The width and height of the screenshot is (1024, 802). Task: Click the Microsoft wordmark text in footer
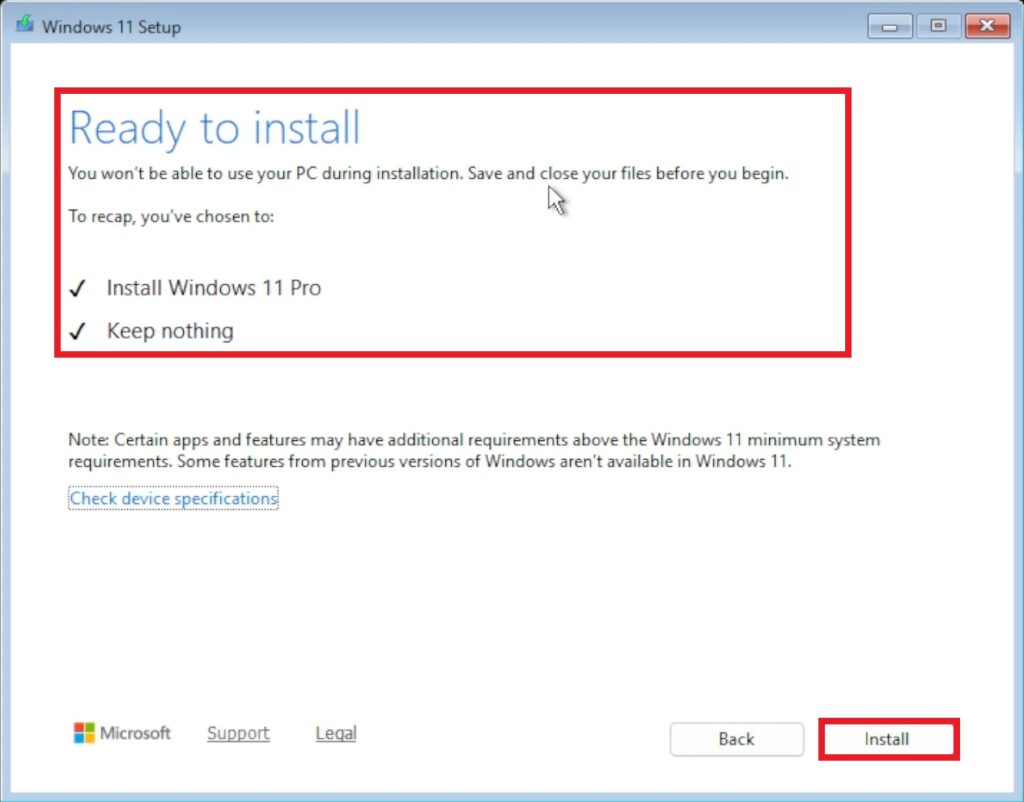tap(135, 733)
